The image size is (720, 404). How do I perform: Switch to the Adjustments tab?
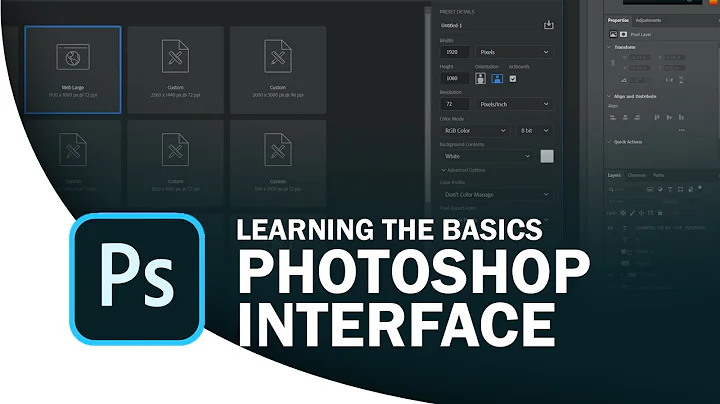pos(648,20)
